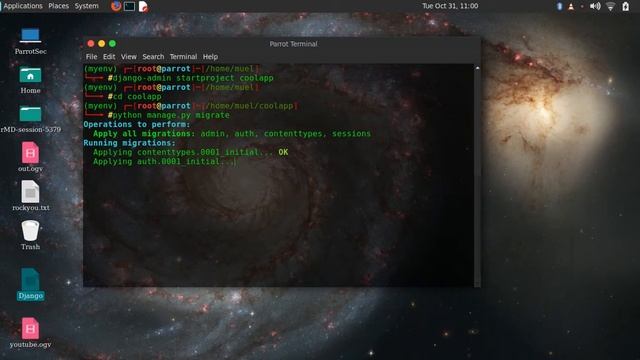This screenshot has height=360, width=640.
Task: Open the terminal File menu
Action: pos(91,57)
